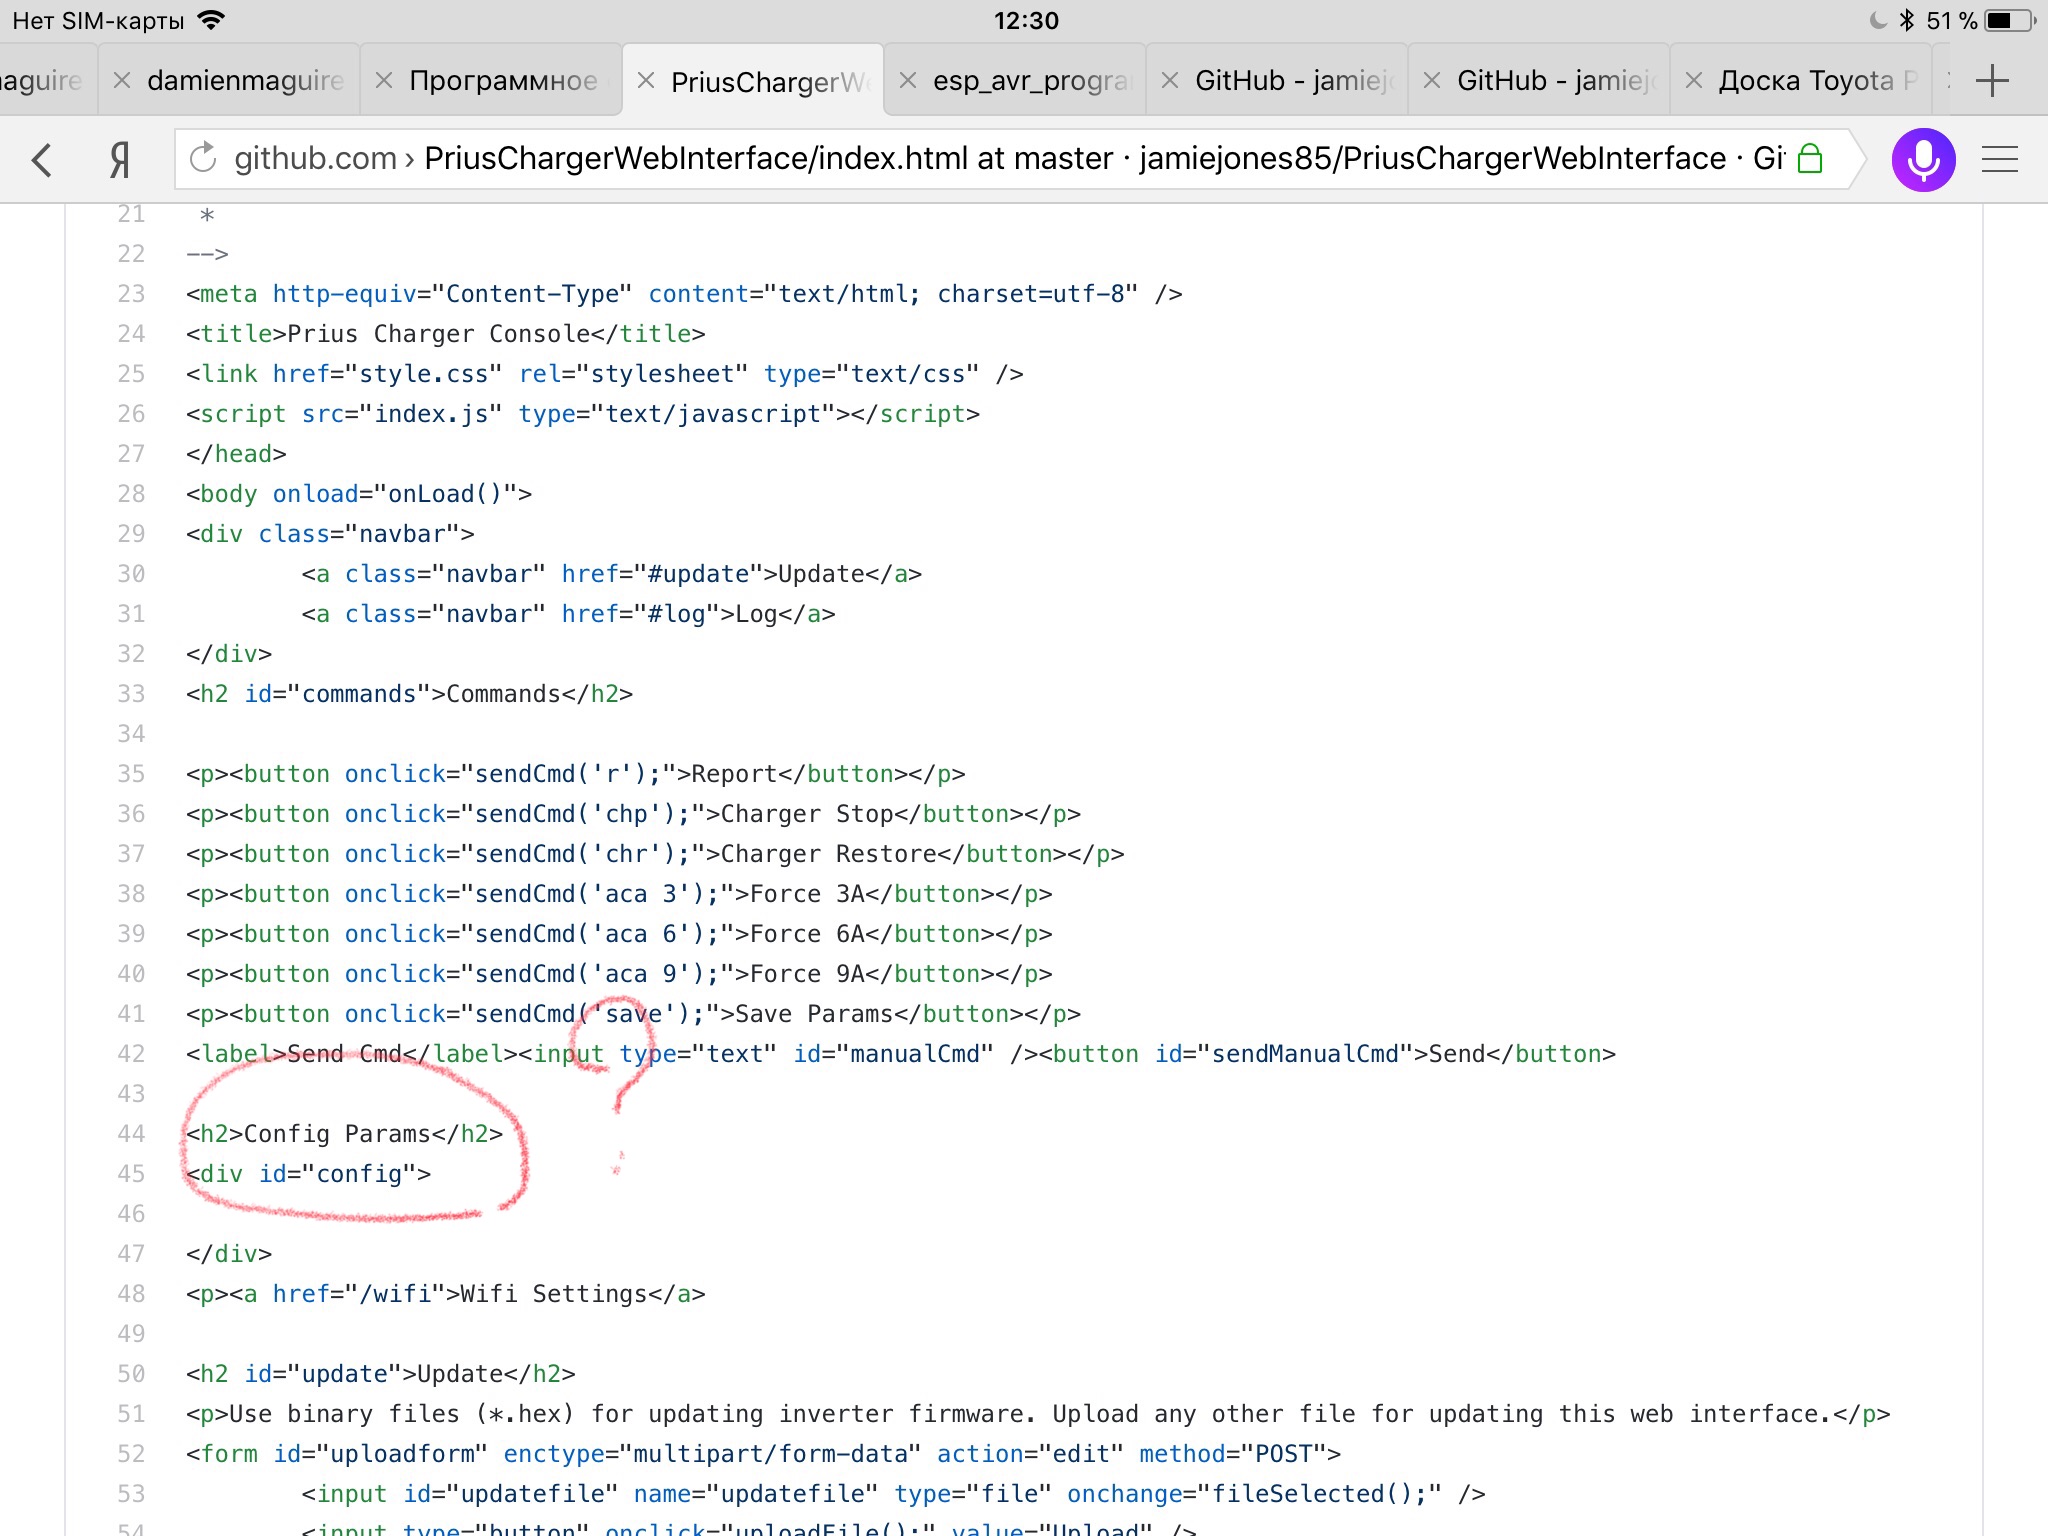The image size is (2048, 1536).
Task: Open a new tab with plus
Action: 1992,81
